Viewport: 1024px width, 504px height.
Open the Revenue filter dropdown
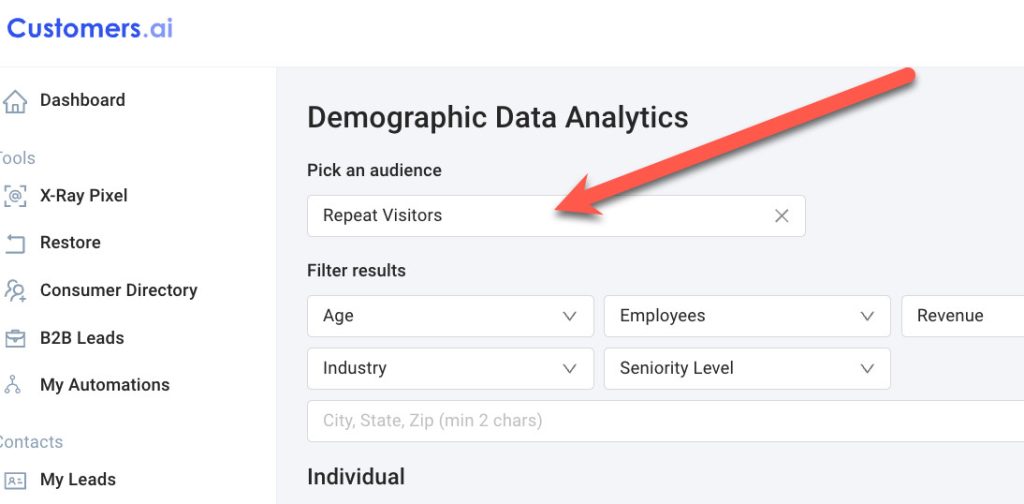(x=963, y=316)
